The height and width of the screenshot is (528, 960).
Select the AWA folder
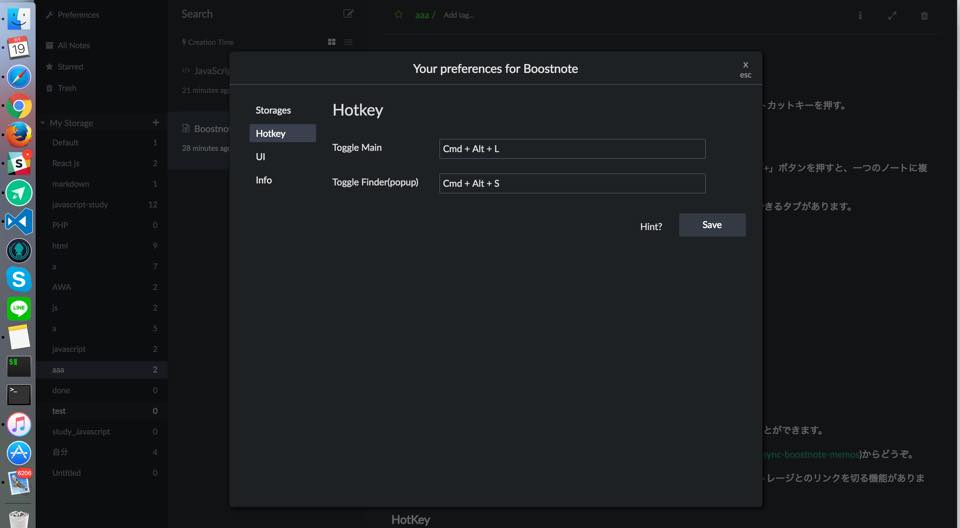click(102, 287)
